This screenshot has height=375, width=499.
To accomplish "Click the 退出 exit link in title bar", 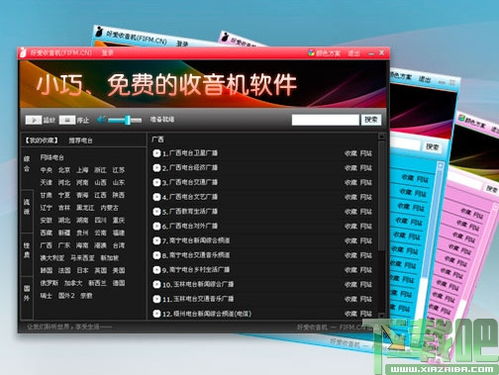I will coord(354,53).
